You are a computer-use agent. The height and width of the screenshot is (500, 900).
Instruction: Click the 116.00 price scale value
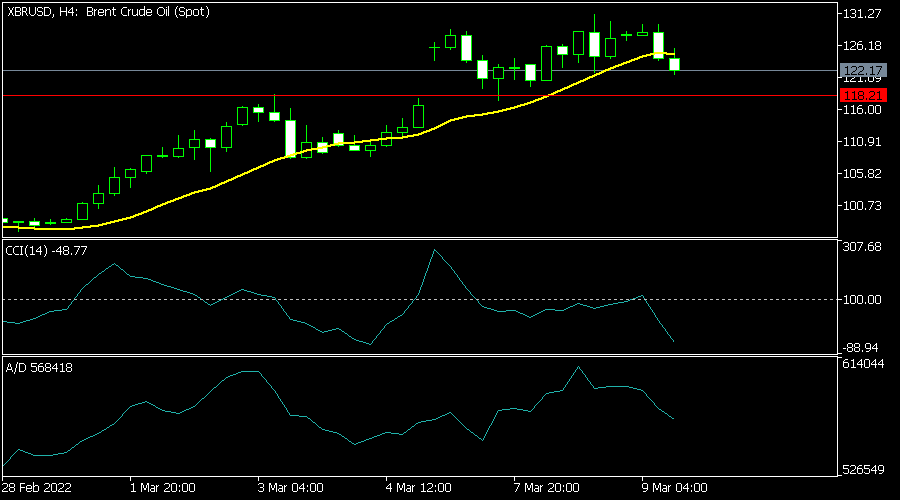tap(862, 110)
